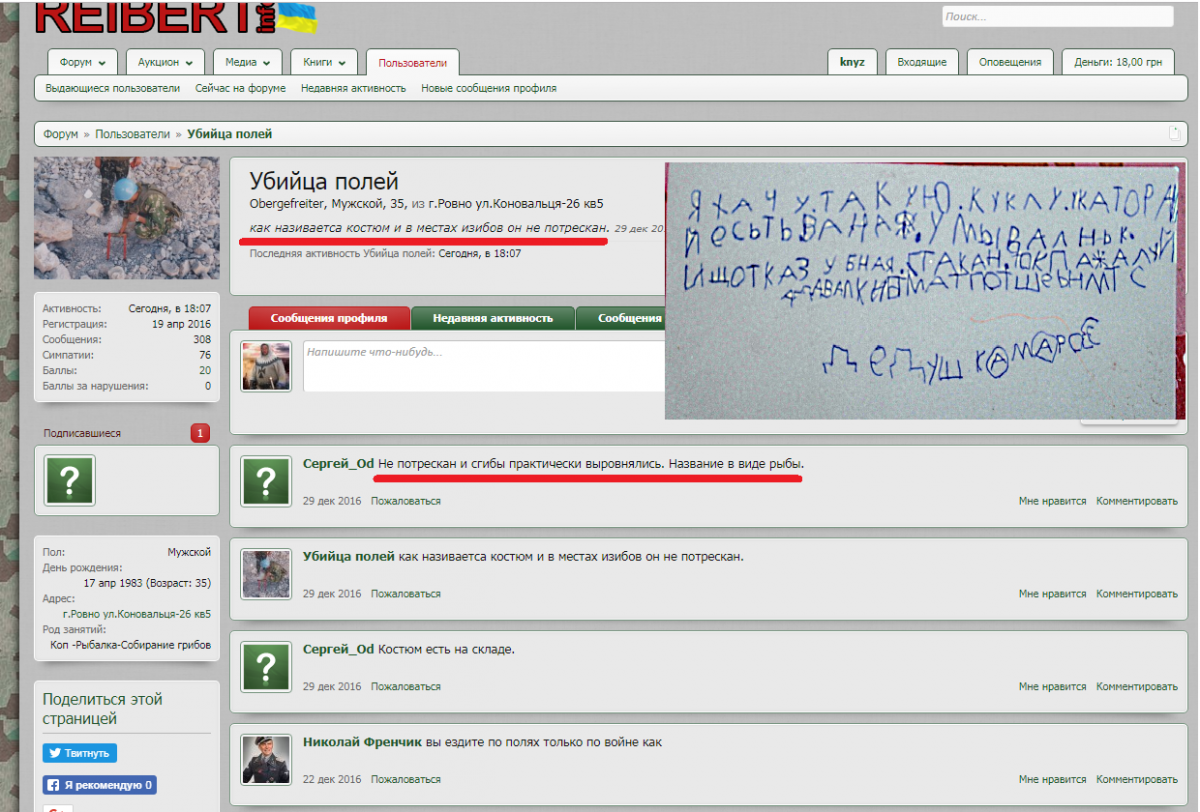The width and height of the screenshot is (1200, 812).
Task: Click the Поиск search field
Action: tap(1057, 17)
